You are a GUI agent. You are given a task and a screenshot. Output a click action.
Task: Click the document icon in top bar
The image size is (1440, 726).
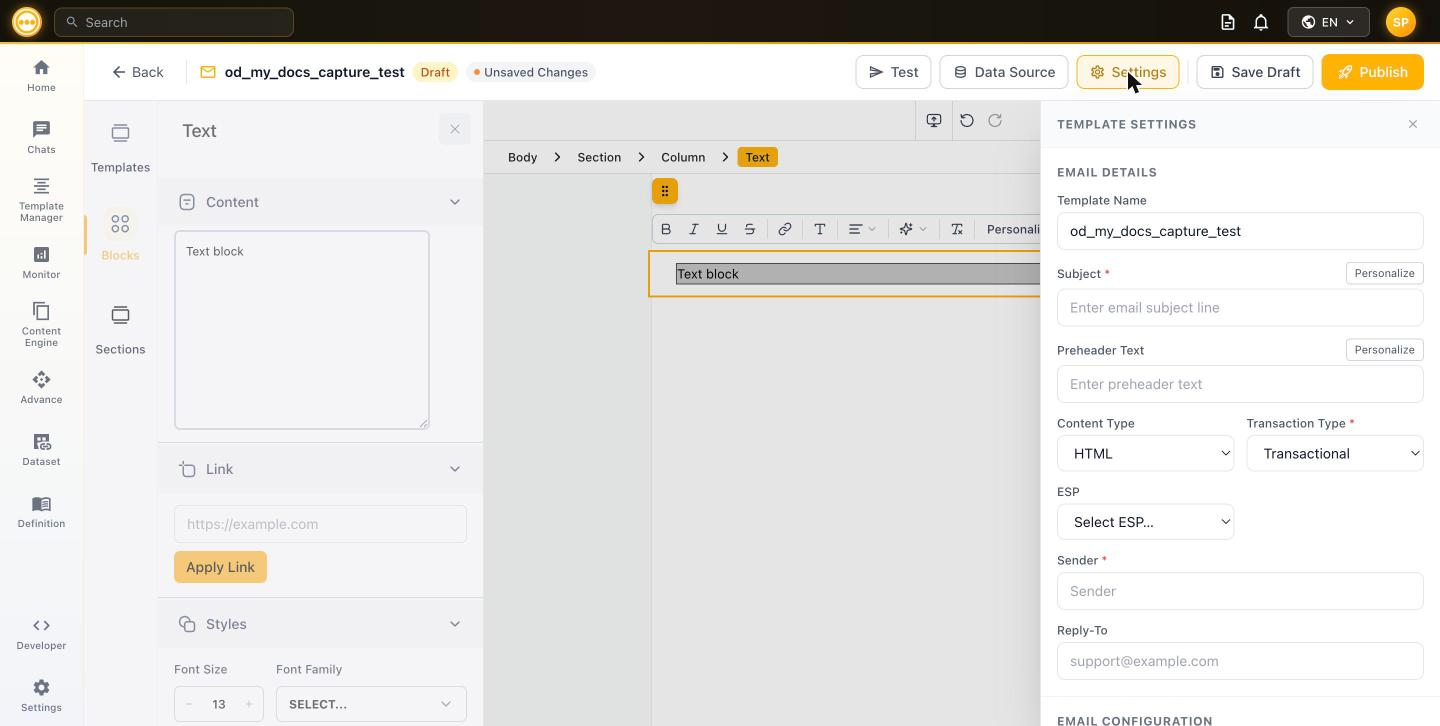pos(1228,22)
